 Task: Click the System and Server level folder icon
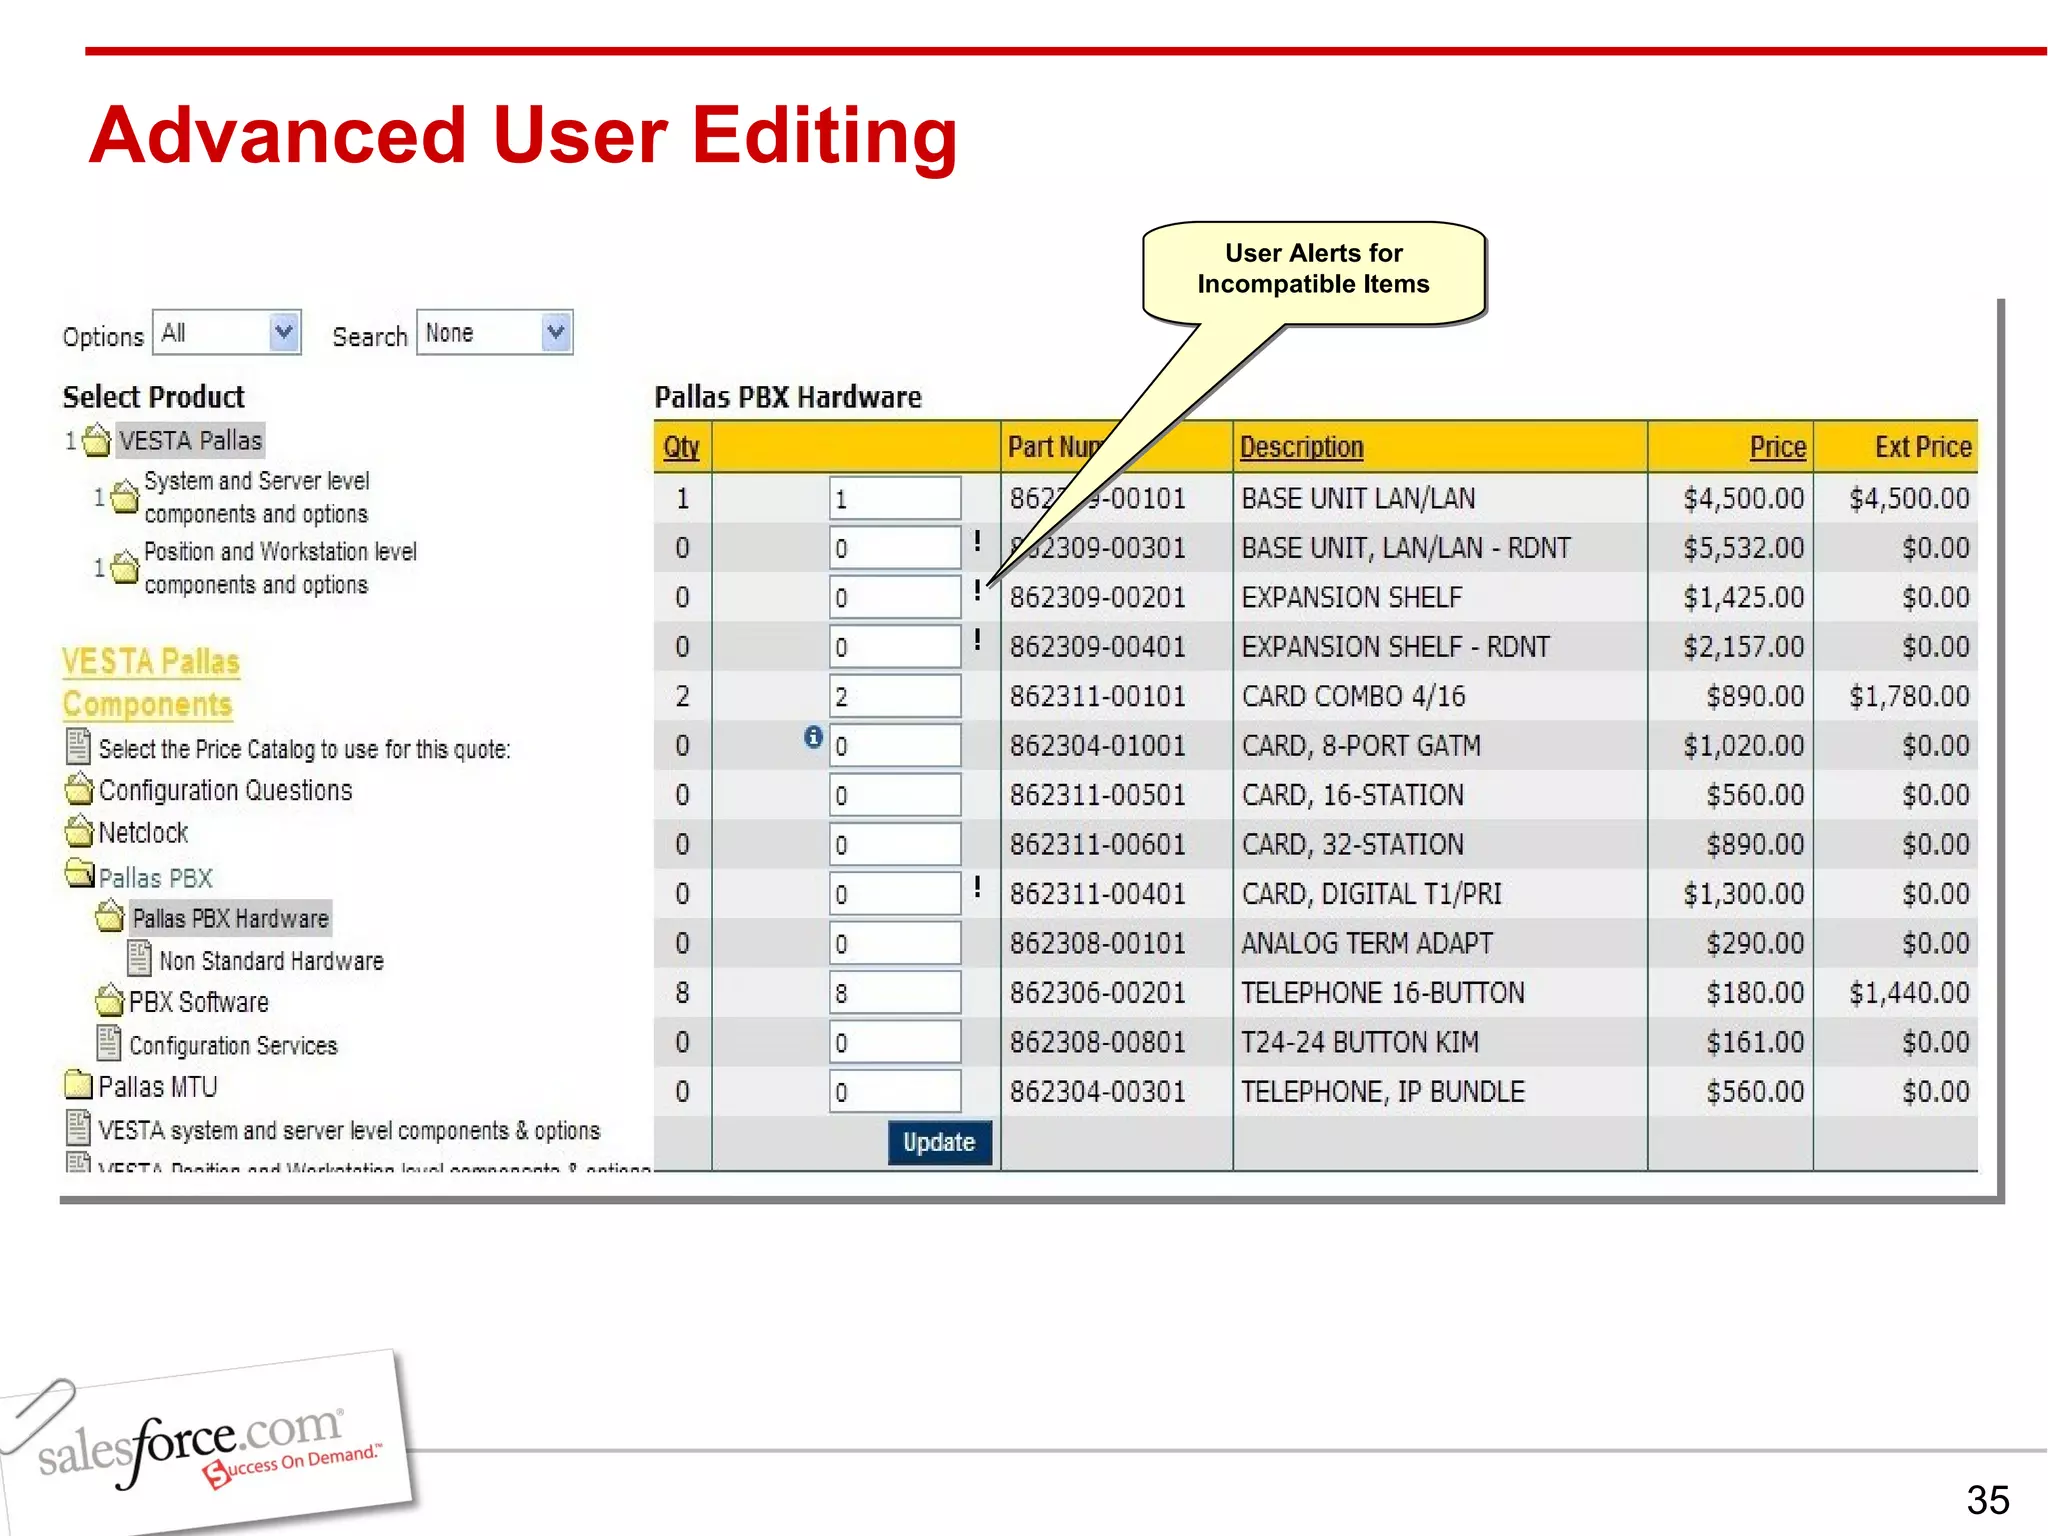point(125,496)
